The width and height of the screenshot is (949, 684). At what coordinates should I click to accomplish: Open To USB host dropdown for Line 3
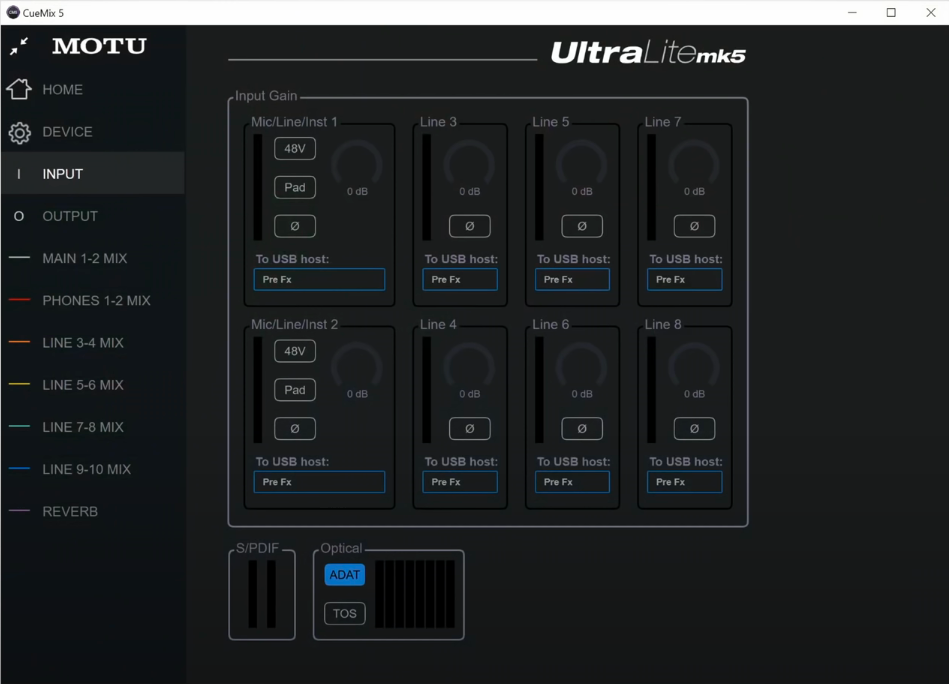(x=460, y=280)
